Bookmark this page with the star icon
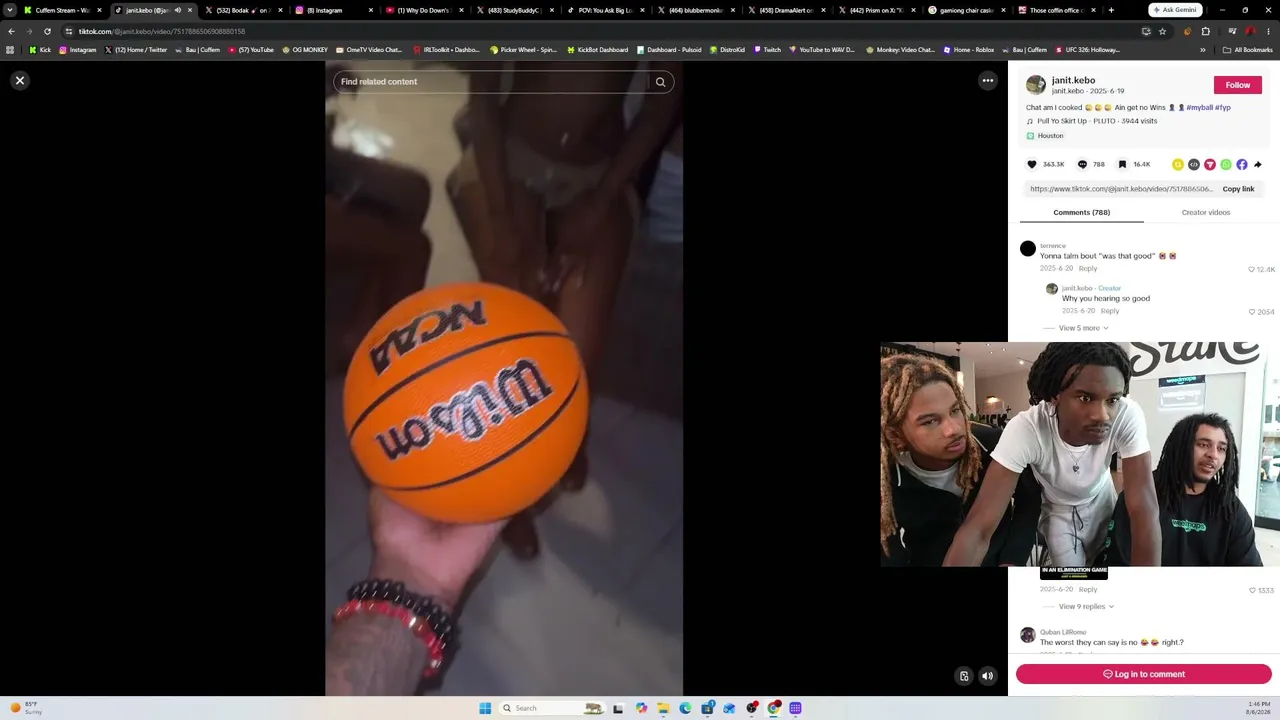 click(1162, 31)
